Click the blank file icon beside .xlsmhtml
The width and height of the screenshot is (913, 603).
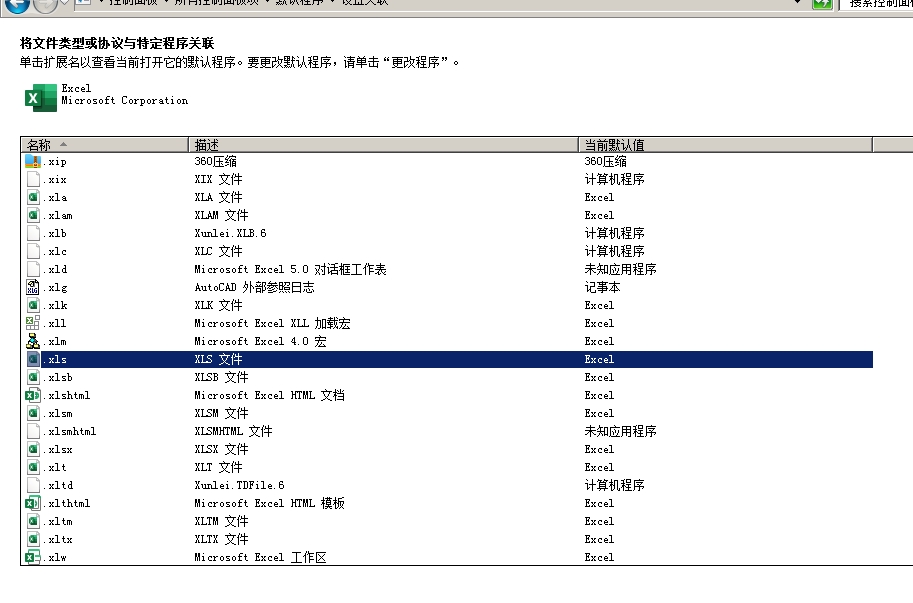point(33,431)
